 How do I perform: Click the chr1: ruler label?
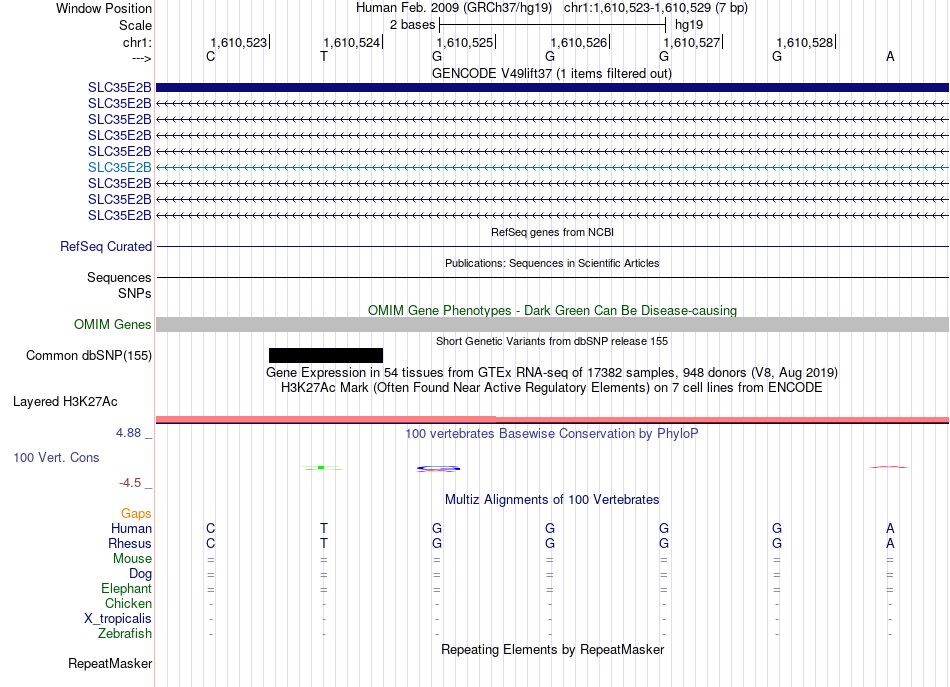[137, 43]
